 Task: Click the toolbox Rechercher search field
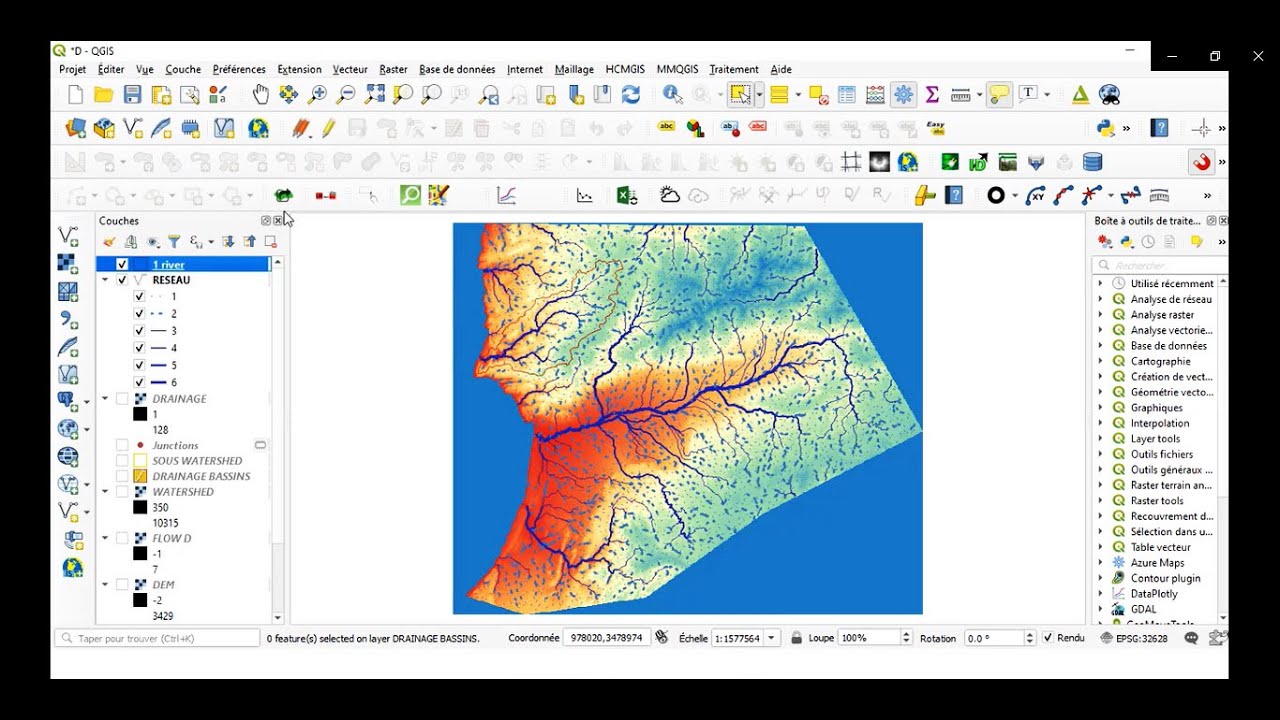point(1160,266)
